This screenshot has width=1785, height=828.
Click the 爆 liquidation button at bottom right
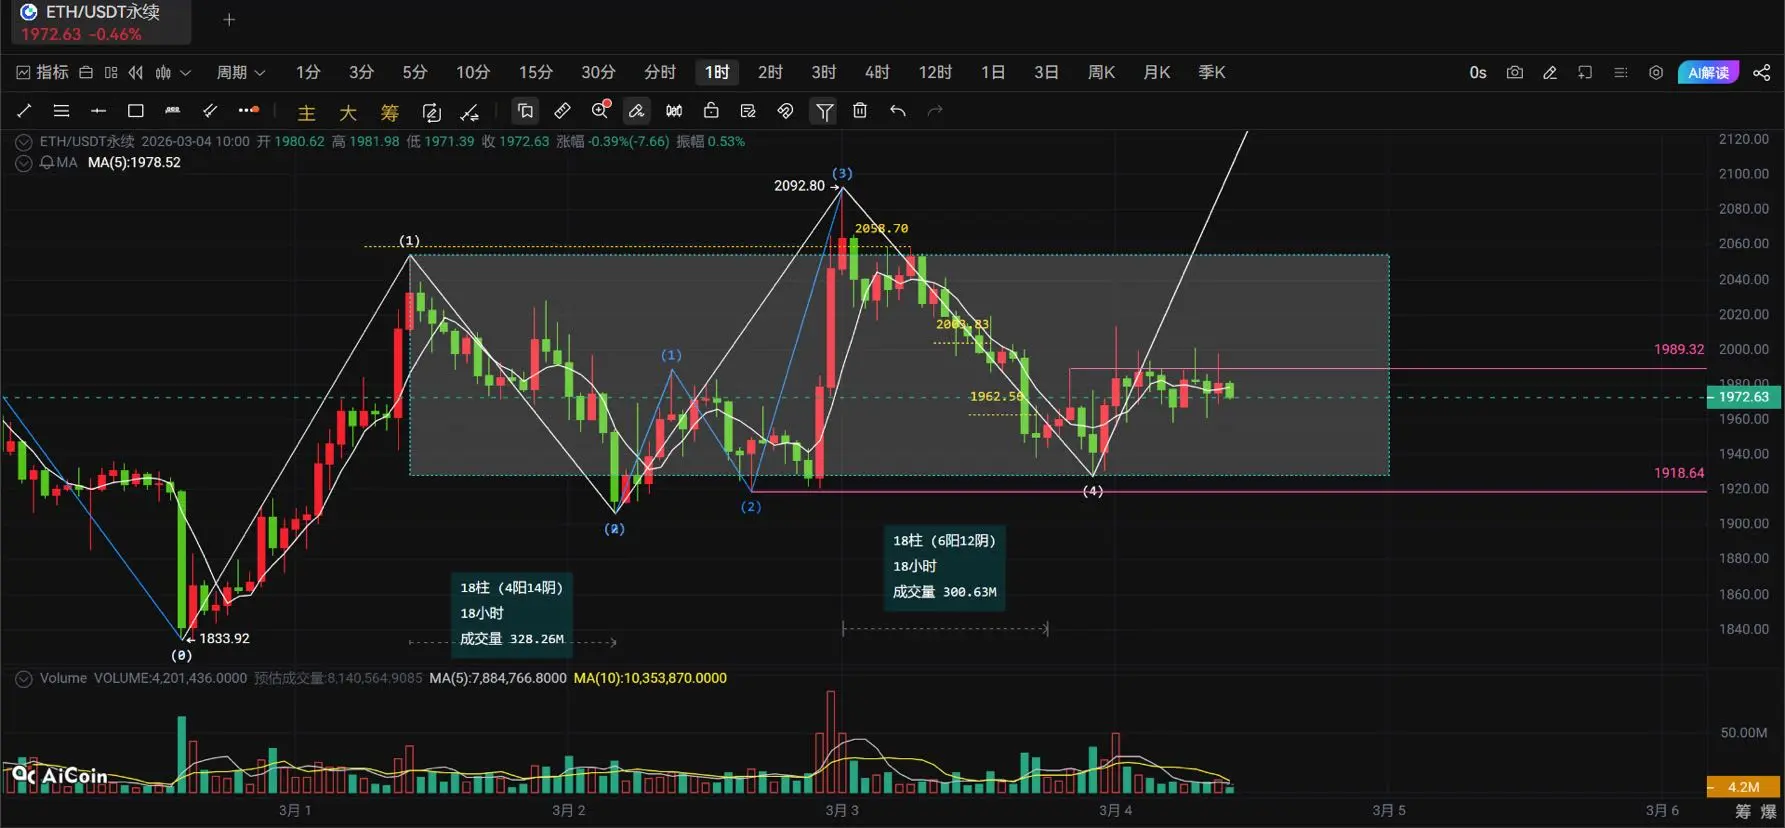(x=1768, y=811)
